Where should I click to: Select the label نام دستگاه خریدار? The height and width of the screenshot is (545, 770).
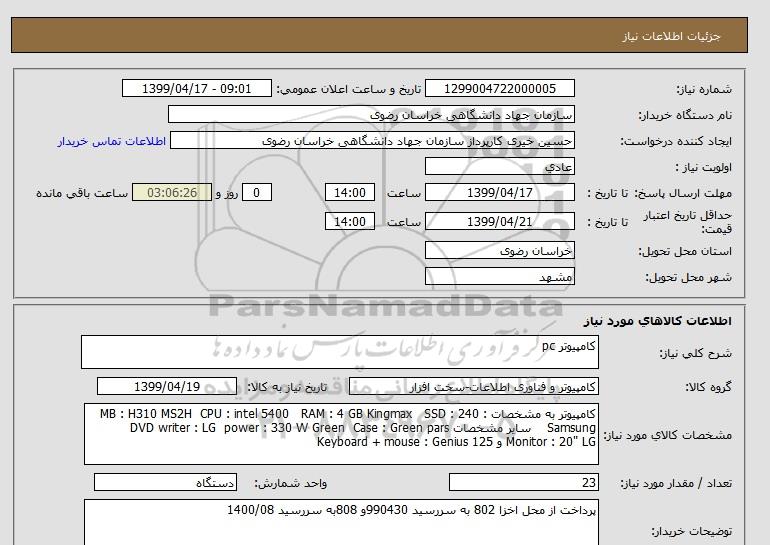[685, 115]
